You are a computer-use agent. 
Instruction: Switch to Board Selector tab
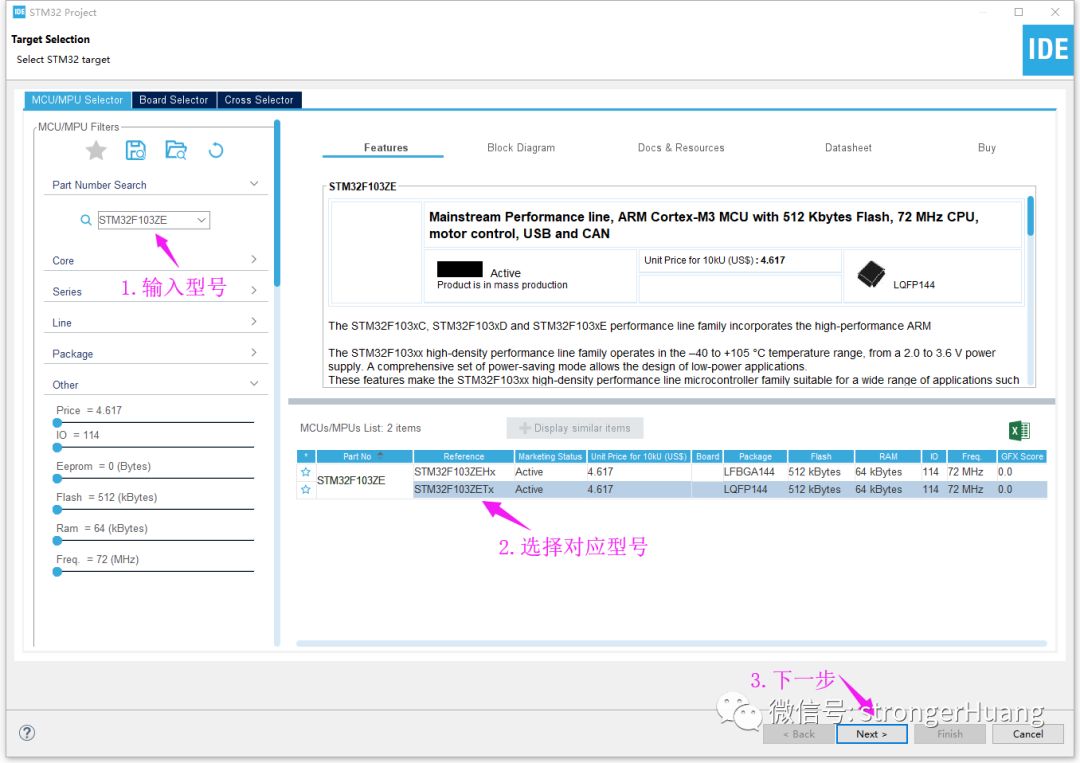click(x=174, y=100)
